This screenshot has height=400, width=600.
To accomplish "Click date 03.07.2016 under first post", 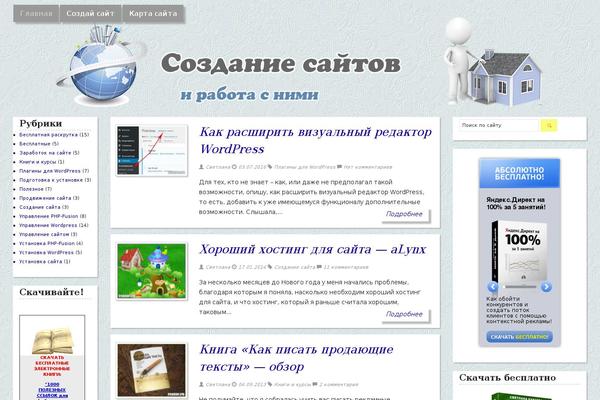I will [x=252, y=167].
